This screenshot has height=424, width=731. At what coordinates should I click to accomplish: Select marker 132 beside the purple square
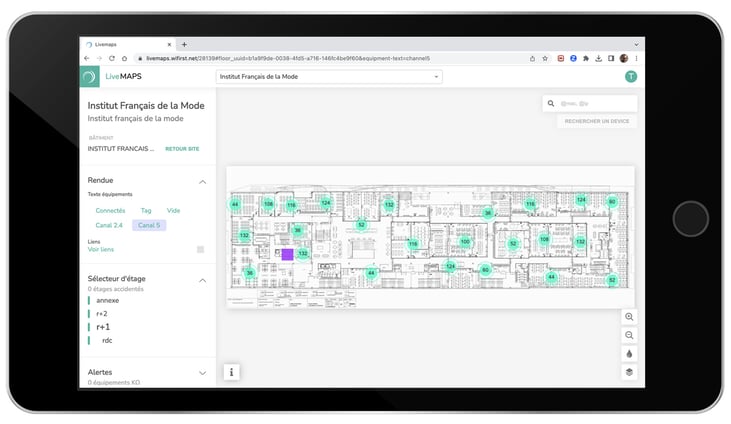(303, 253)
